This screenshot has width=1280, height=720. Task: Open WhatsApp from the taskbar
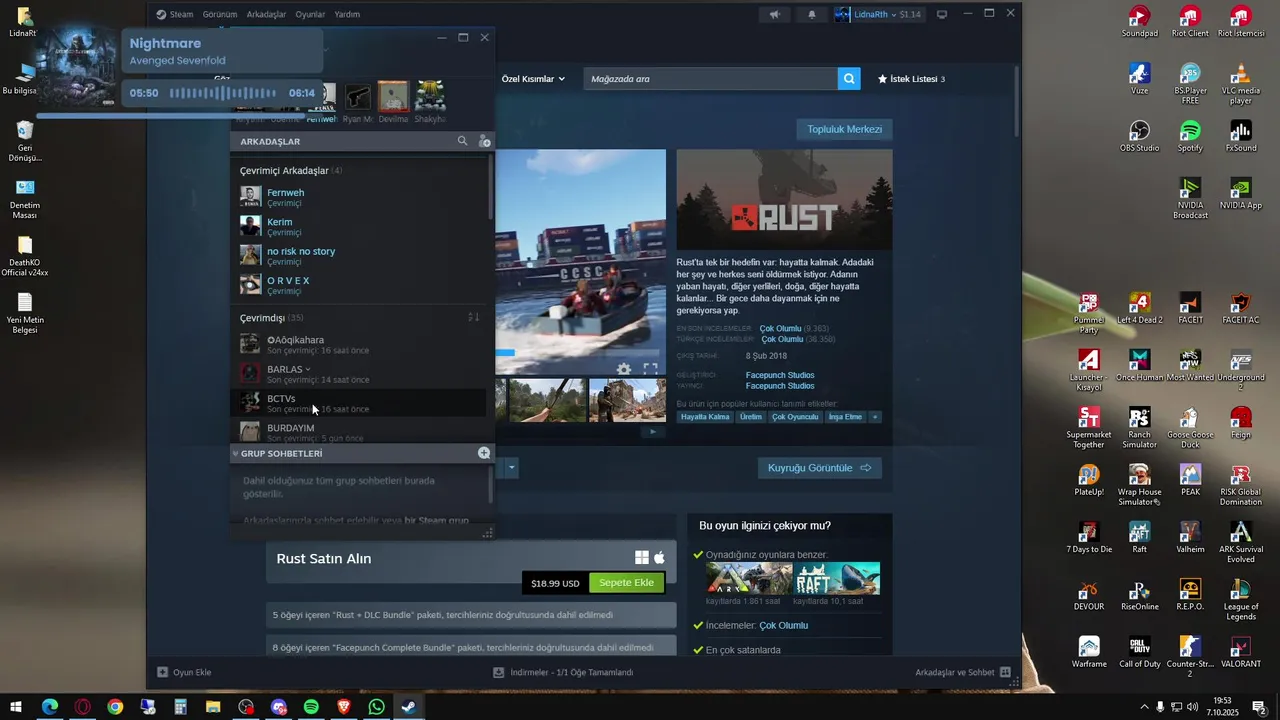pos(376,707)
